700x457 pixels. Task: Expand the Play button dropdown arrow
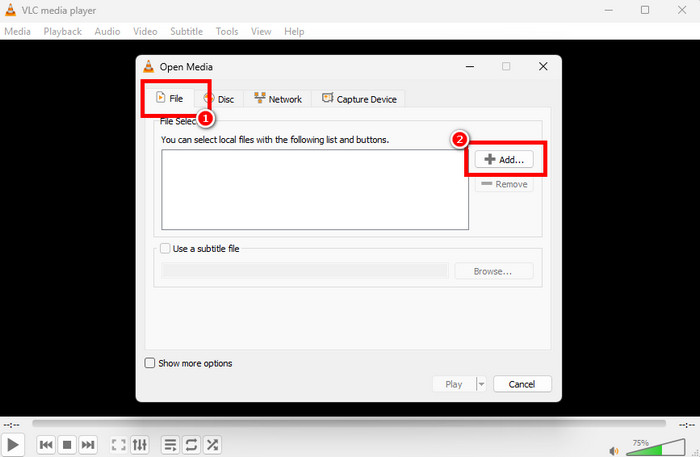tap(481, 384)
